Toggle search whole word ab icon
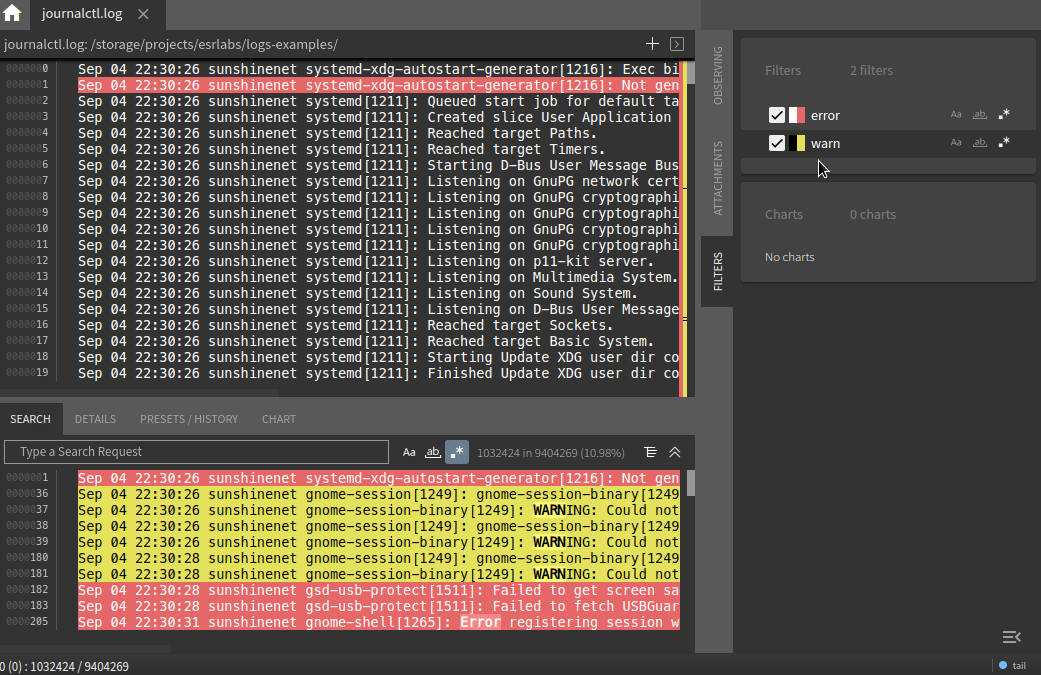Screen dimensions: 1041x675 click(x=433, y=452)
